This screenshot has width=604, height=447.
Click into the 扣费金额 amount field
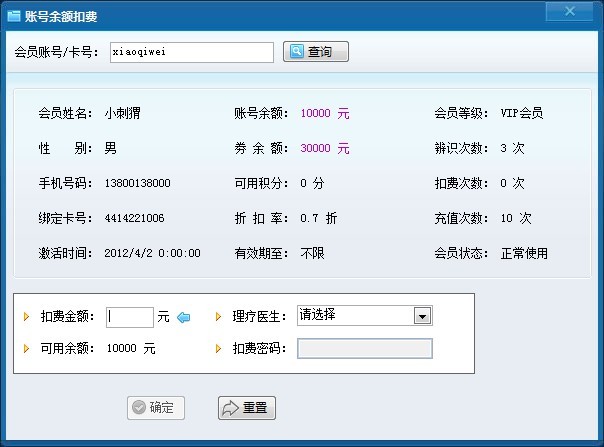[x=129, y=317]
